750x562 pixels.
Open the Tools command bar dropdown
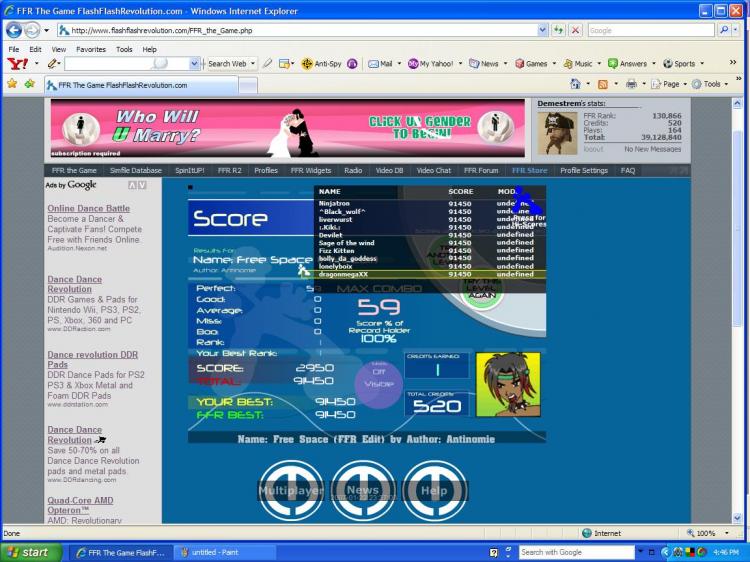coord(710,84)
